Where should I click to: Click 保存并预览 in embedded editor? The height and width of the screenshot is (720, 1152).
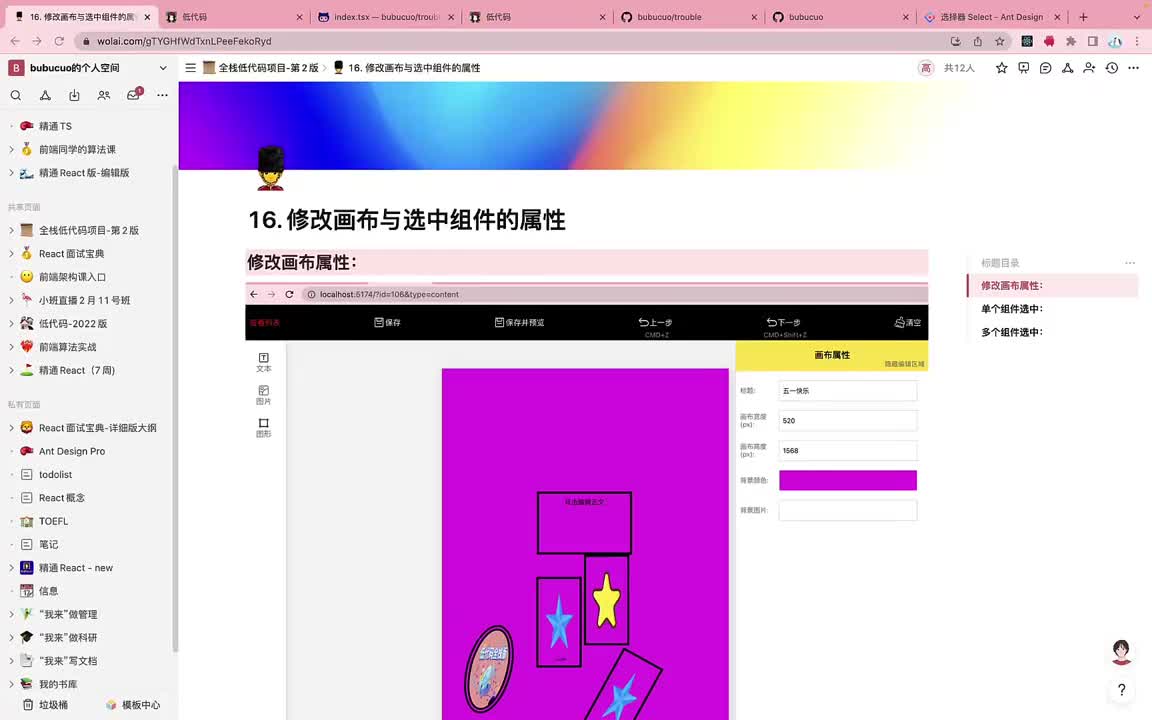click(x=519, y=322)
